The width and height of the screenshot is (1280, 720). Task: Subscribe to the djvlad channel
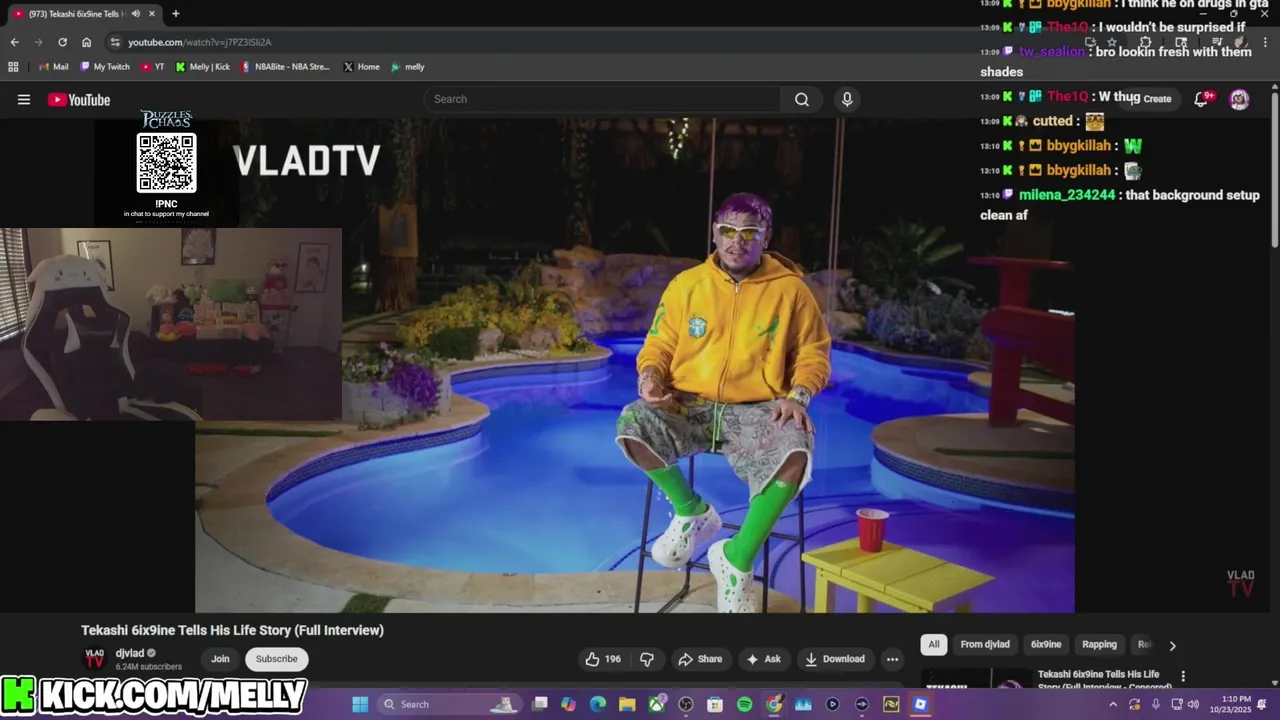click(277, 659)
